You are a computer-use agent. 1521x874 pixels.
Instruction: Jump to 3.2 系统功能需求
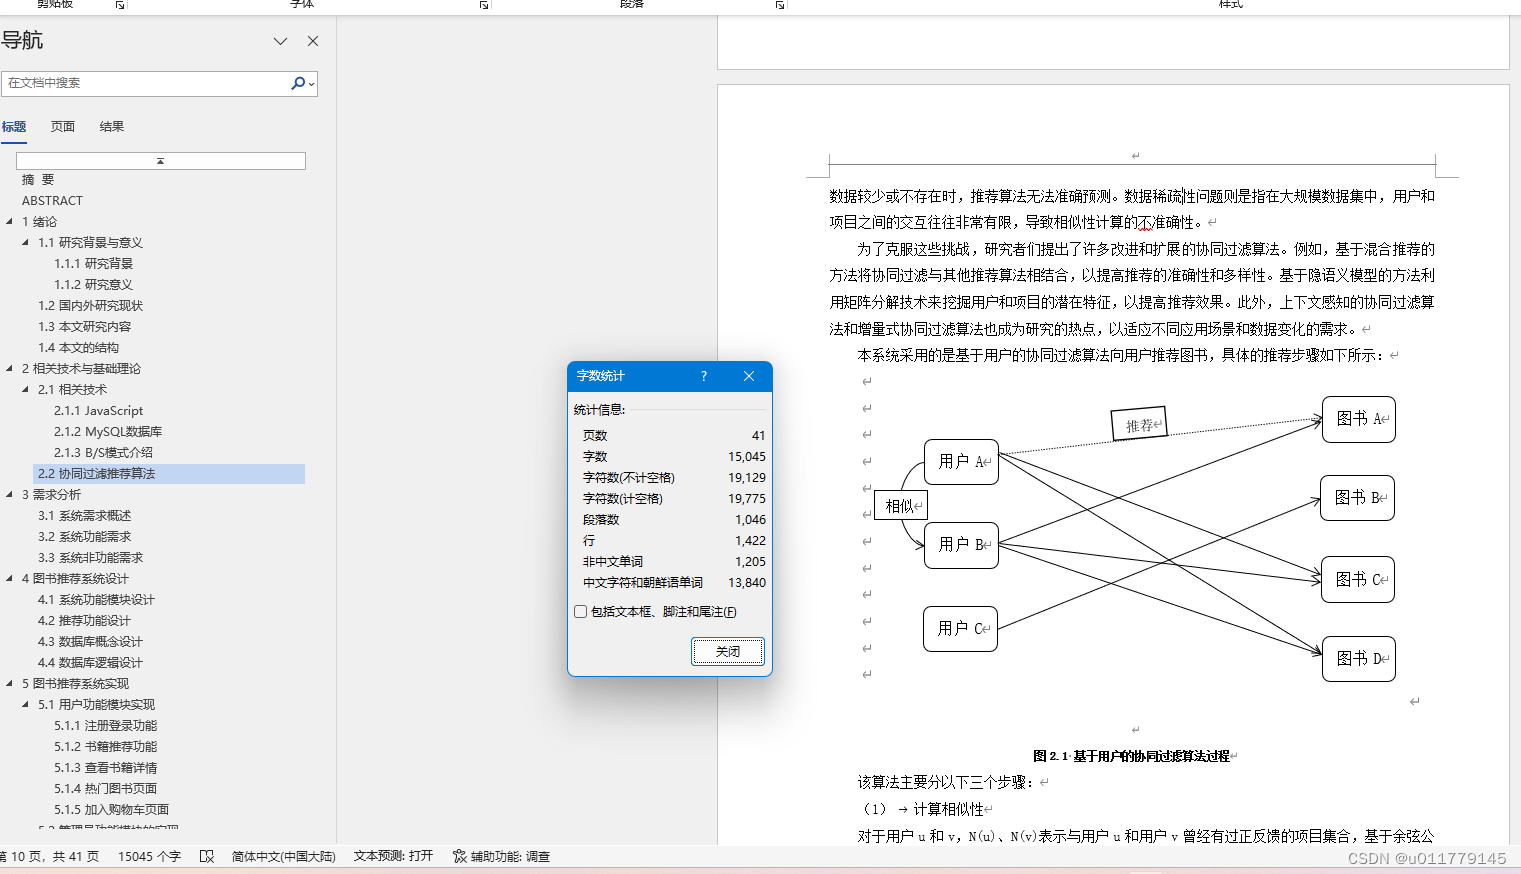[84, 537]
